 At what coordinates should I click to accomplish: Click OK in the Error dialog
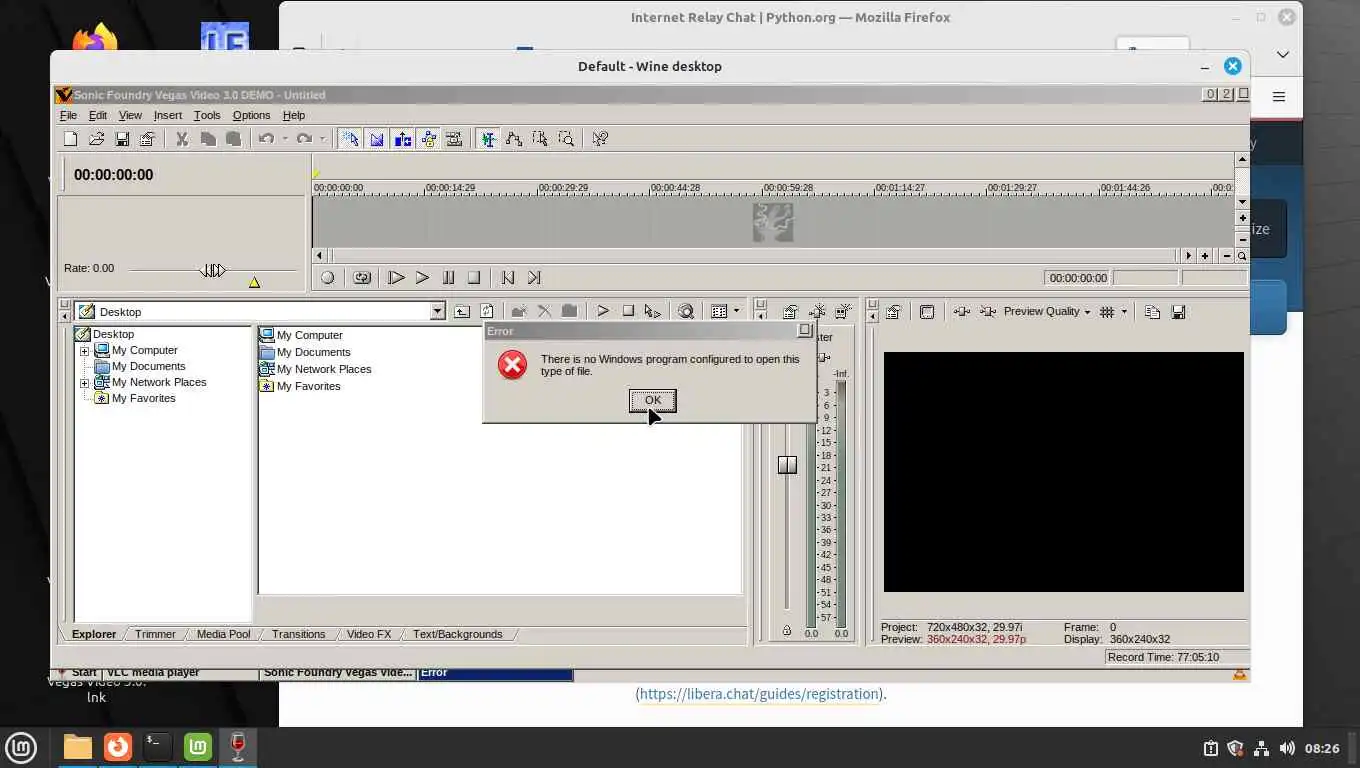pos(653,400)
